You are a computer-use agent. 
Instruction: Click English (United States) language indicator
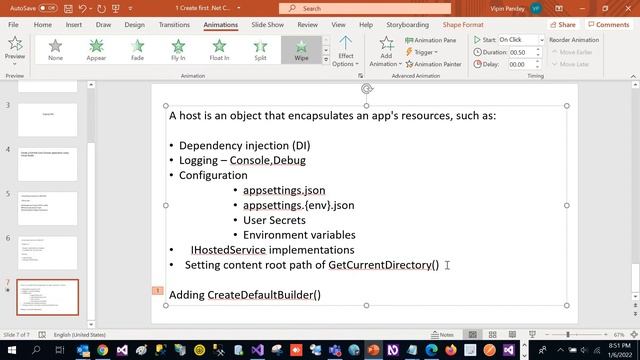(x=80, y=335)
